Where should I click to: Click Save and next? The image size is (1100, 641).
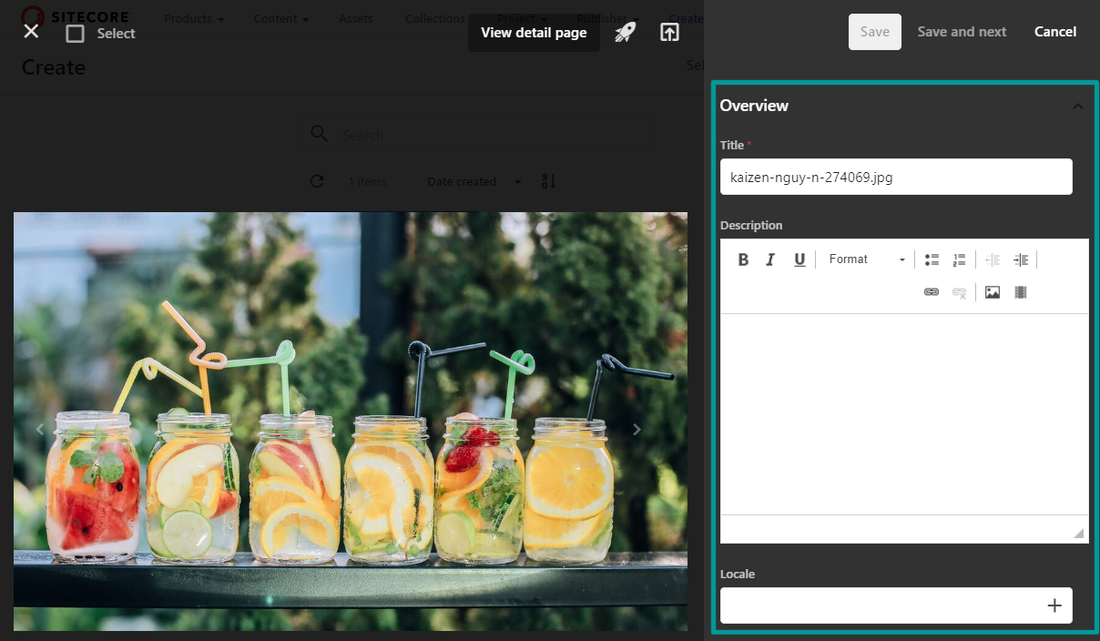click(962, 32)
